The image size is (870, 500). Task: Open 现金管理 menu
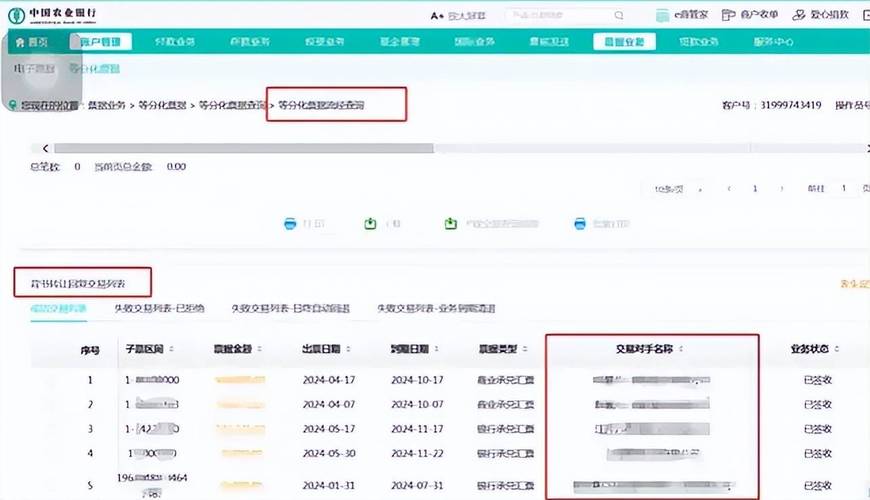[x=399, y=42]
